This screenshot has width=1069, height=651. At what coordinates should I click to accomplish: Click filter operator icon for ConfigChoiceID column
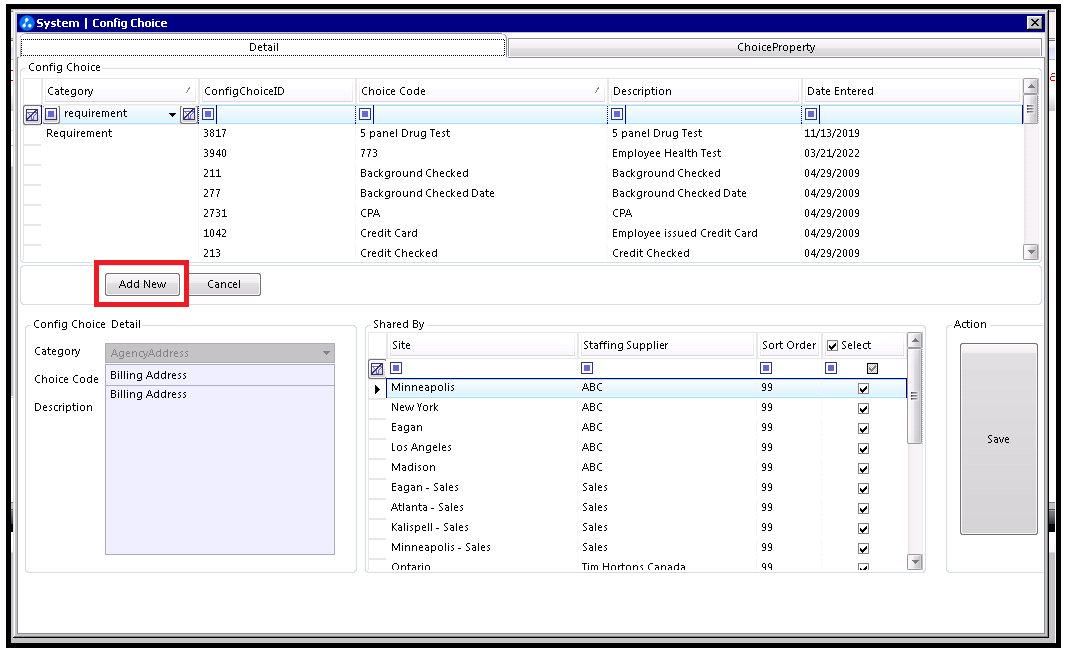[x=209, y=114]
